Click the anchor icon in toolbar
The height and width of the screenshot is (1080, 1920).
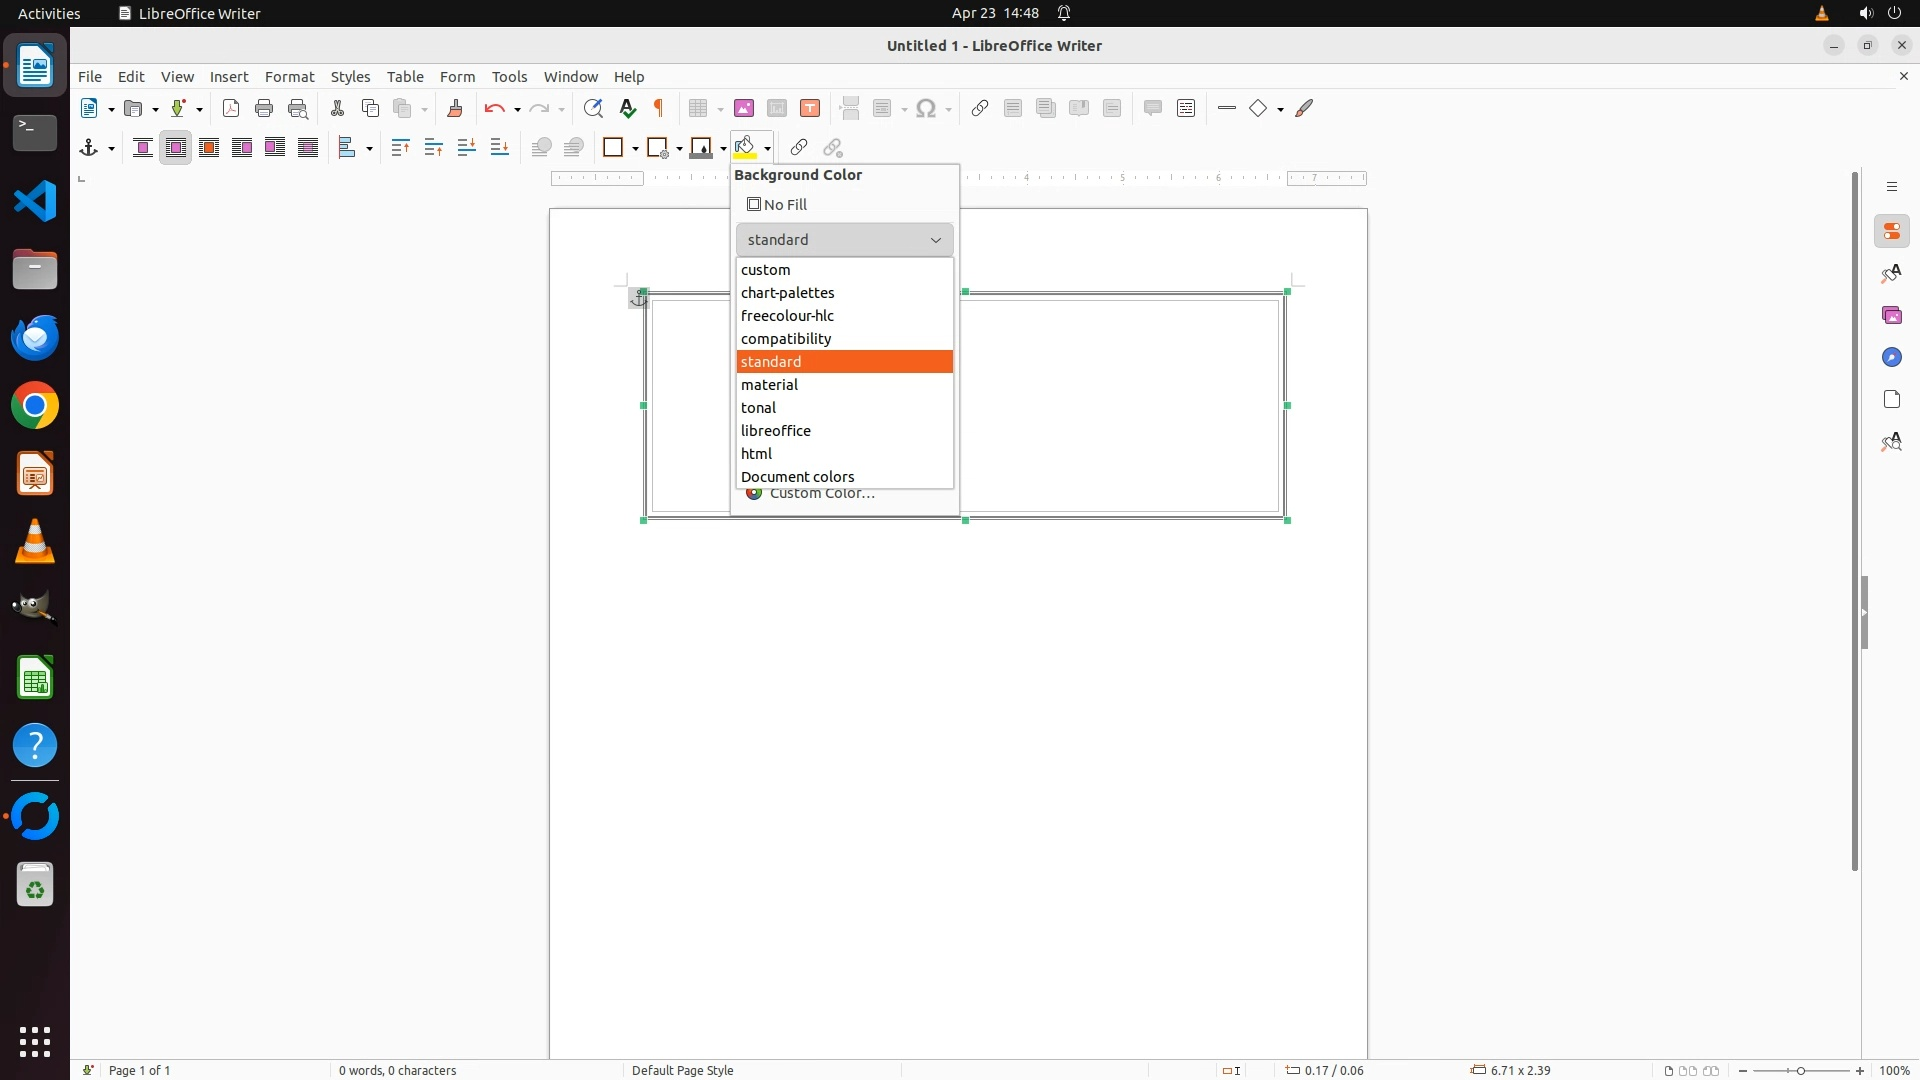(89, 148)
